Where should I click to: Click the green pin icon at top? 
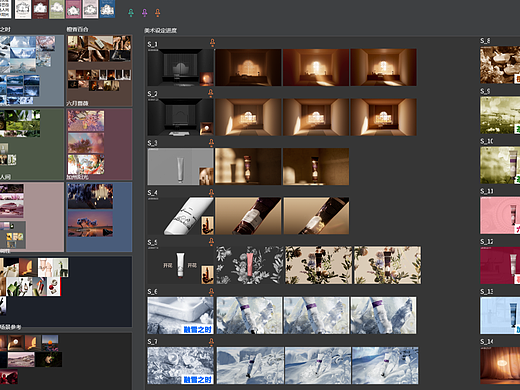point(131,13)
